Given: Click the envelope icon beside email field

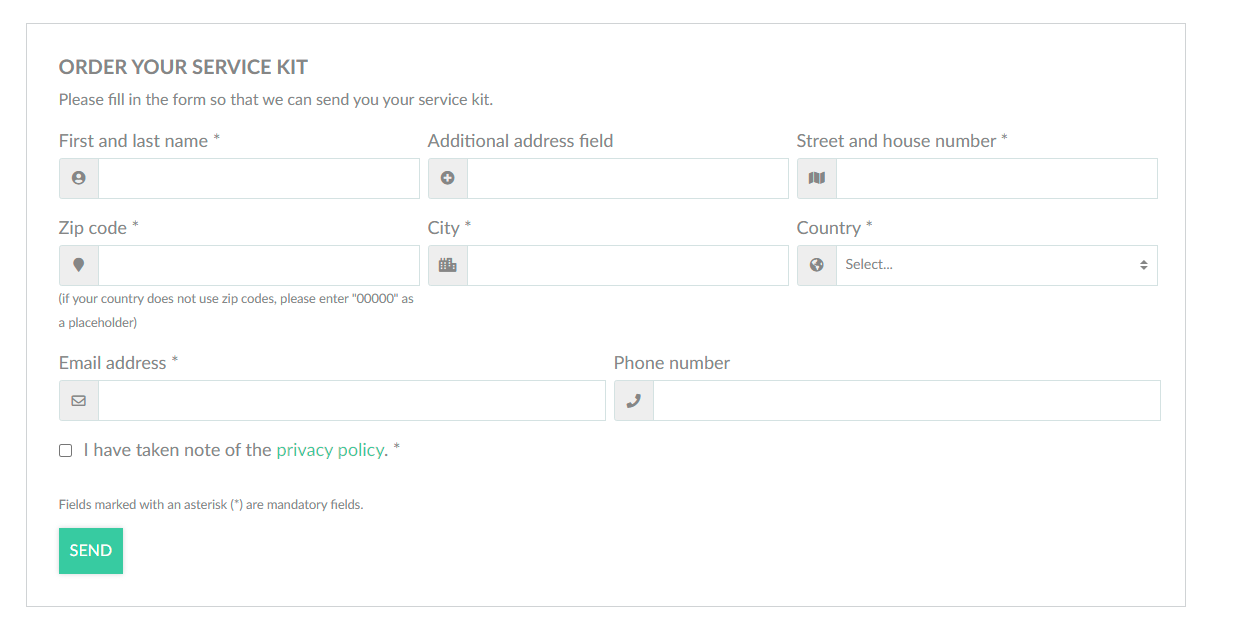Looking at the screenshot, I should pos(79,400).
